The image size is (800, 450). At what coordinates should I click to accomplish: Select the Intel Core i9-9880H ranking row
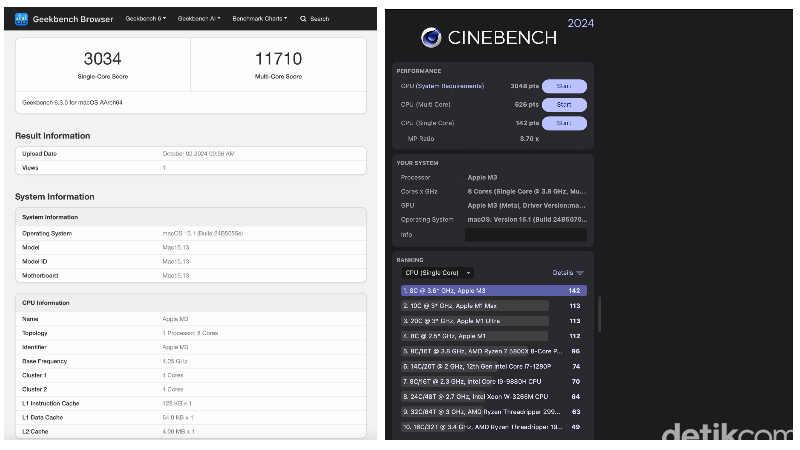pyautogui.click(x=492, y=382)
